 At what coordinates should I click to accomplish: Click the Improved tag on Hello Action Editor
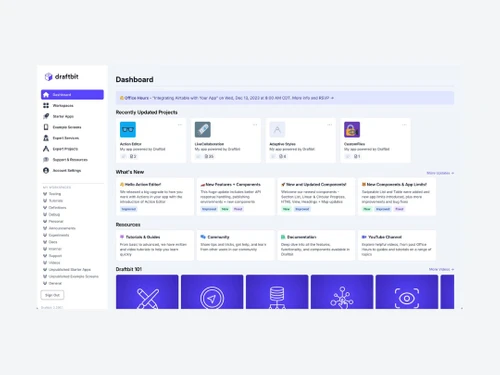129,209
